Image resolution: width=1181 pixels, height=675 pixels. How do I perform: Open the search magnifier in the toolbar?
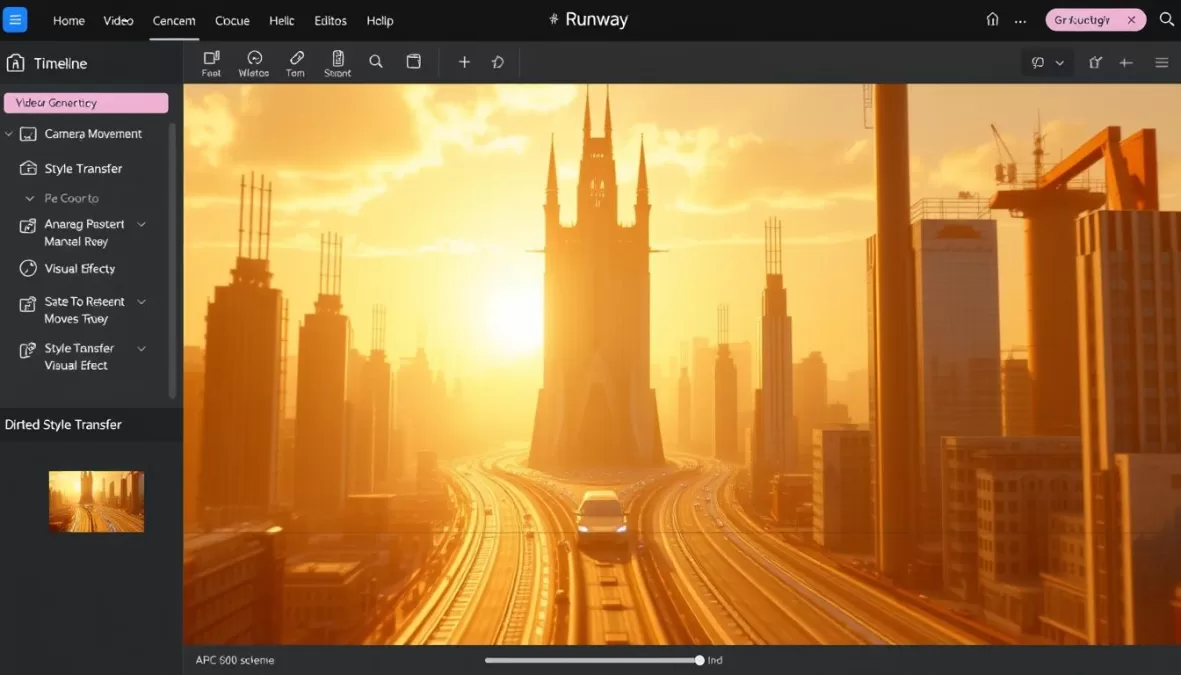coord(376,61)
